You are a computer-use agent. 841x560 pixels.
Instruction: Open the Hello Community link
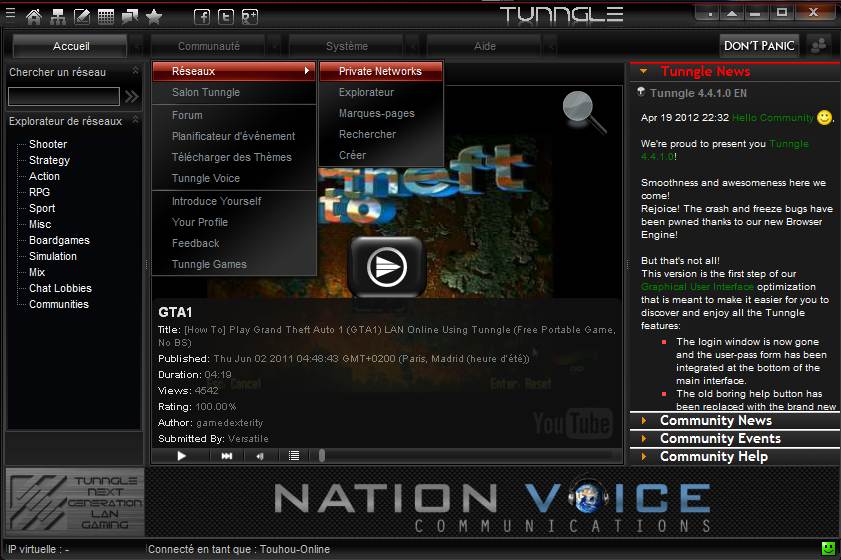click(x=773, y=117)
